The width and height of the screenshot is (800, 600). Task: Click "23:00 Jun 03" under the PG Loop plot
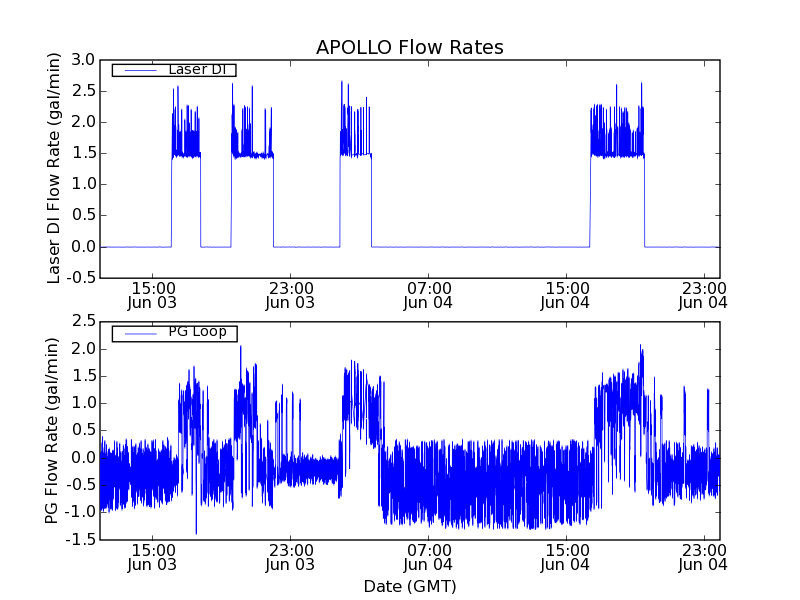[x=290, y=558]
